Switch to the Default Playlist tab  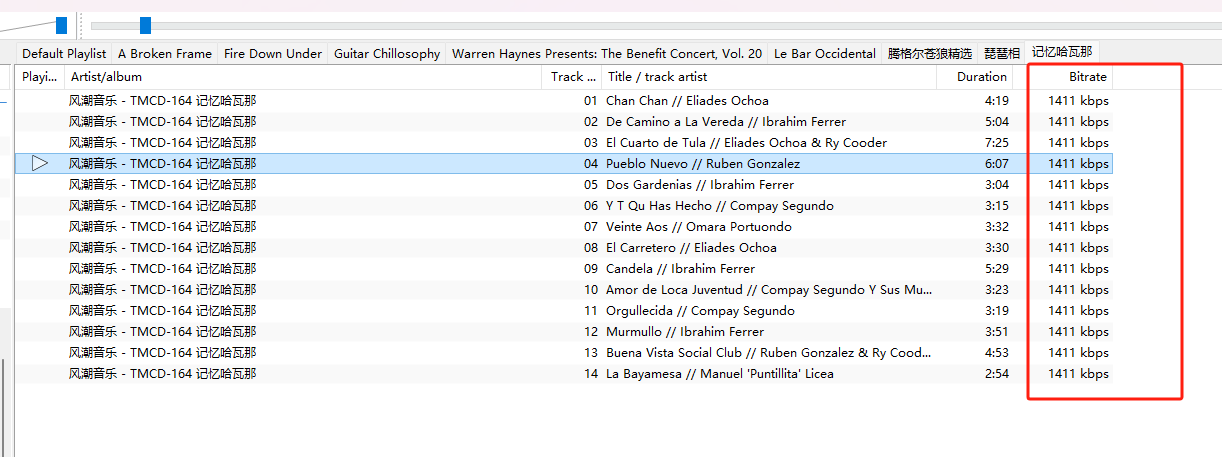64,54
